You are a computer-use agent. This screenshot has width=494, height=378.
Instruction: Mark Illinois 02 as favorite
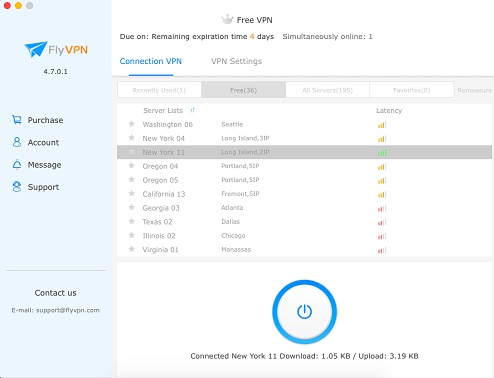(x=132, y=235)
